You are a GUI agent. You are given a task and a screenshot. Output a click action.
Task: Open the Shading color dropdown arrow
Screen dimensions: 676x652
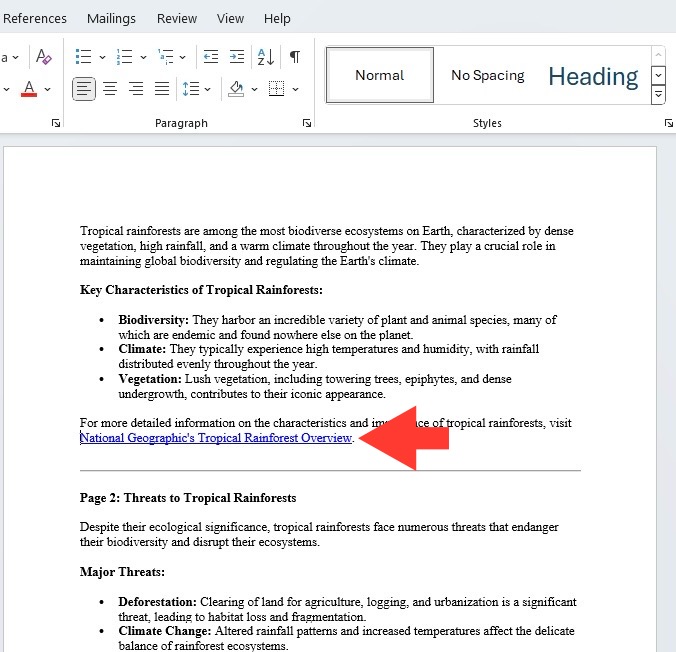(x=254, y=89)
